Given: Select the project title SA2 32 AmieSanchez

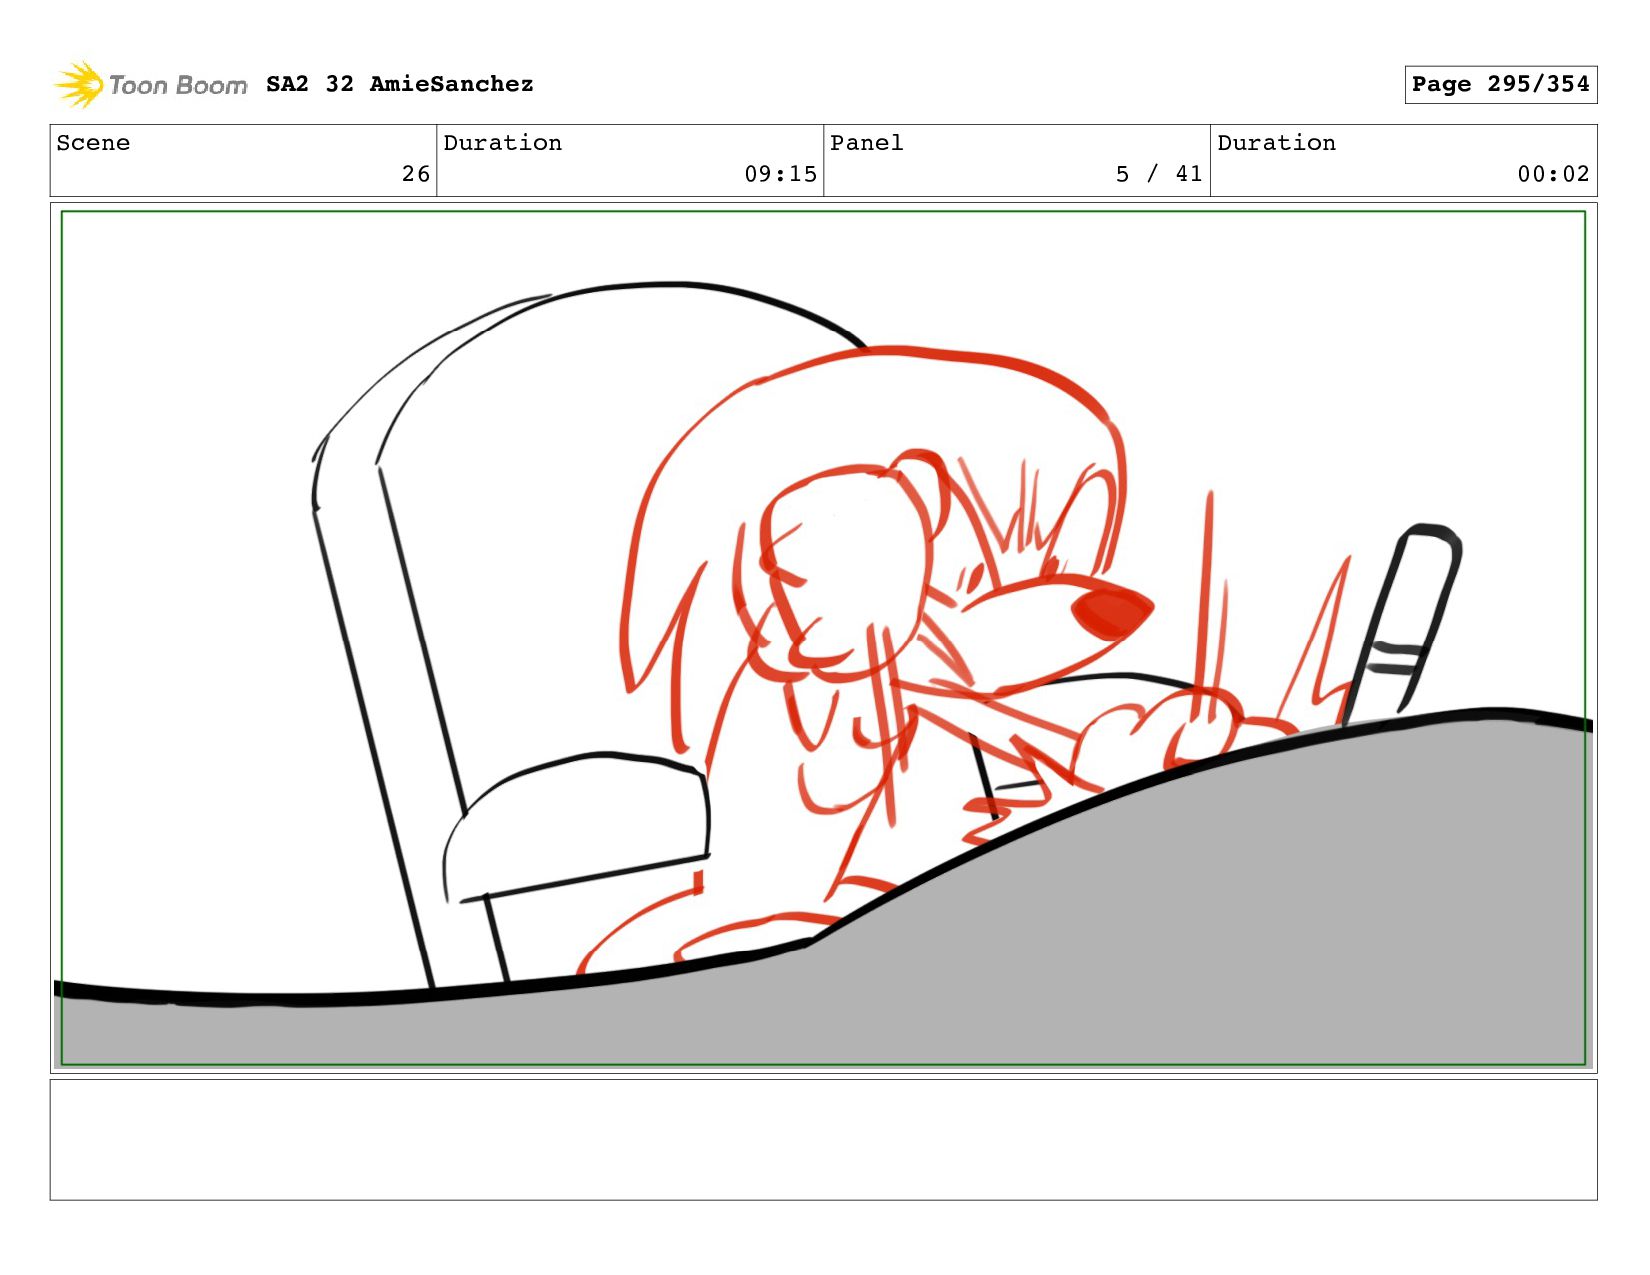Looking at the screenshot, I should tap(400, 84).
